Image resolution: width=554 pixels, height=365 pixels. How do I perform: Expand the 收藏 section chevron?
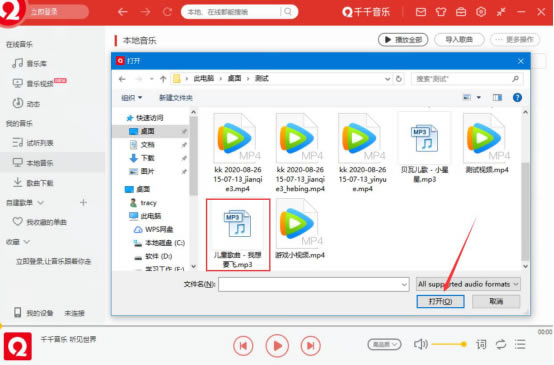(x=27, y=242)
